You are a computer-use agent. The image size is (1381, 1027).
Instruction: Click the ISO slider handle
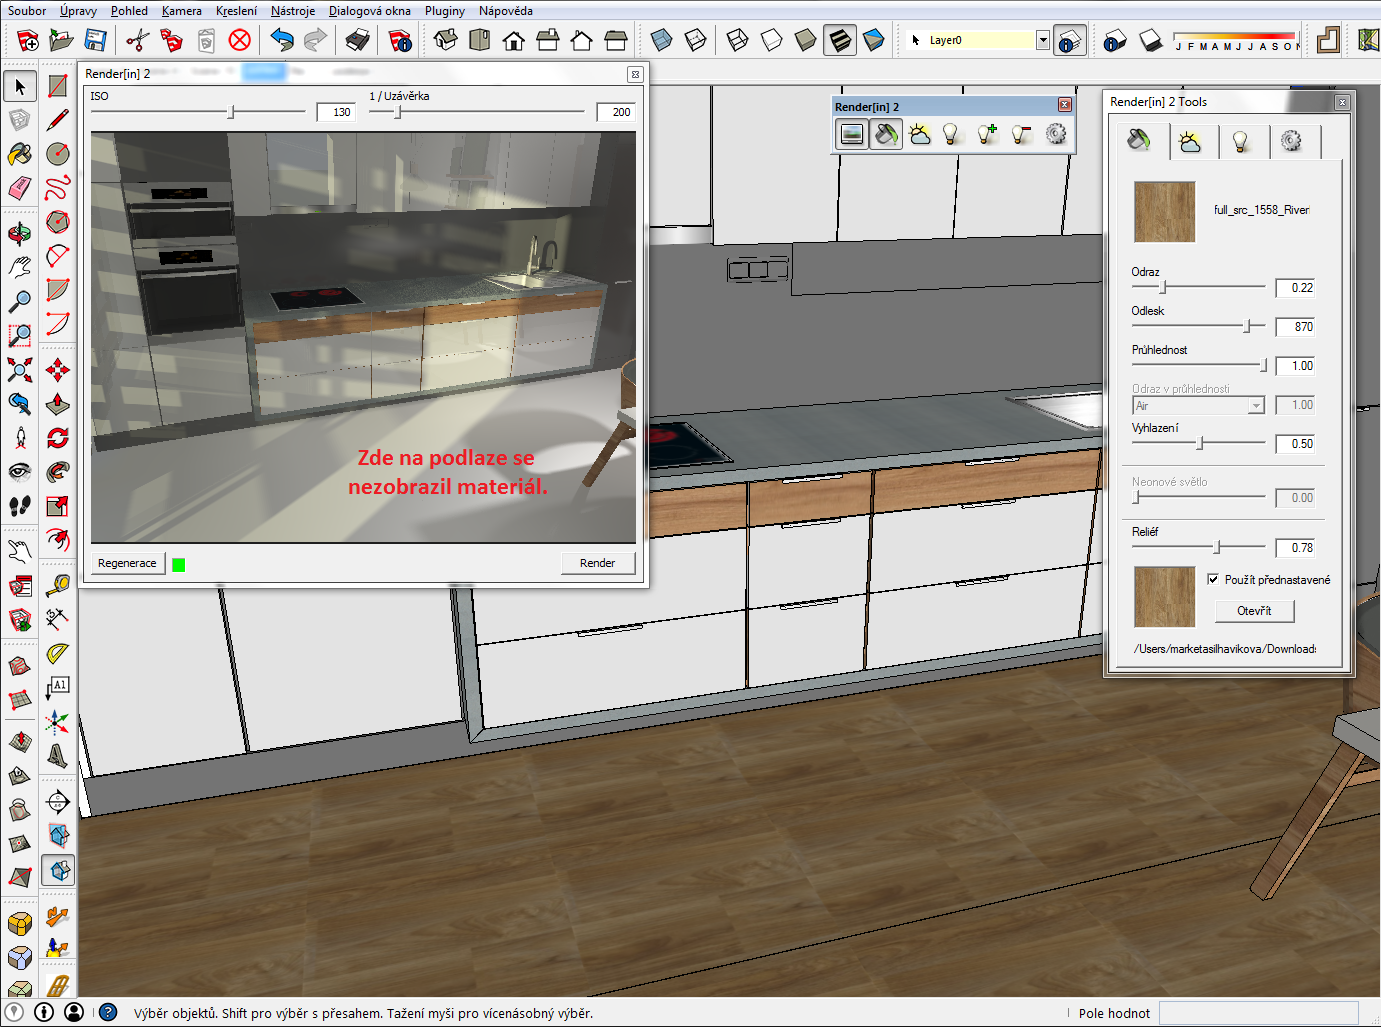click(231, 112)
